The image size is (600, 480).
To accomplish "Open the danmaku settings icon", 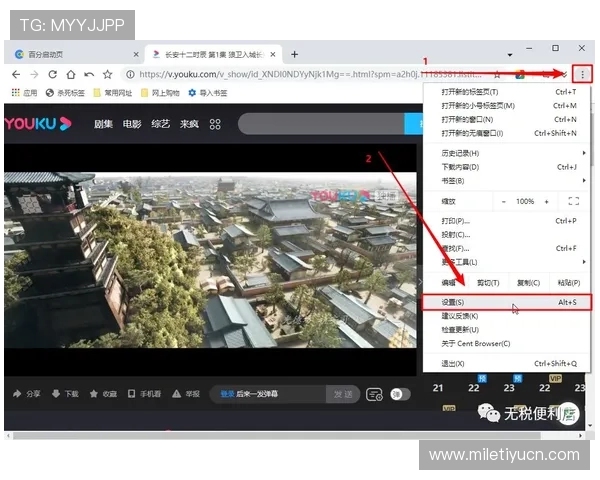I will (x=374, y=394).
